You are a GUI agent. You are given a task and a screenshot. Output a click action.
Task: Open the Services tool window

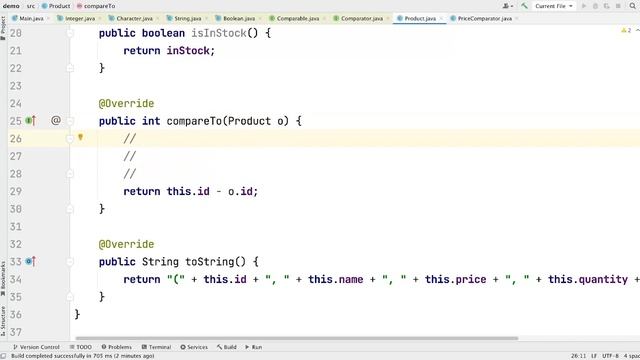194,347
